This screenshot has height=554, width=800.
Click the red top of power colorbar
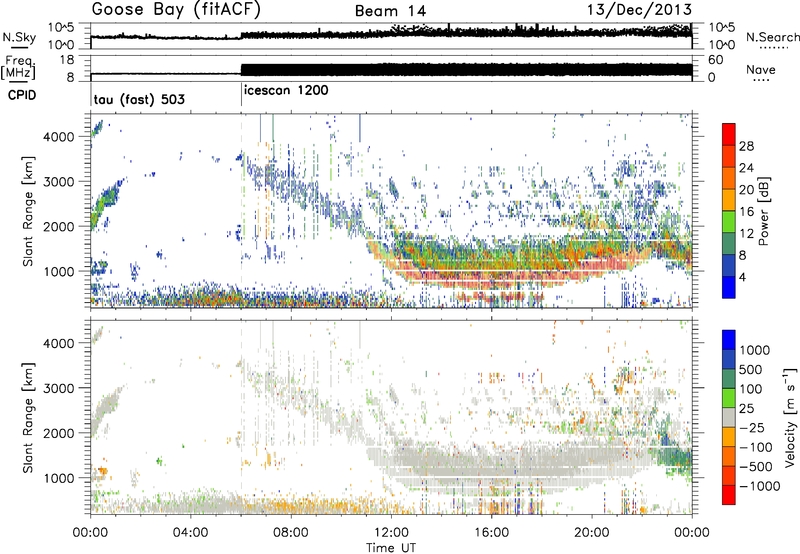tap(729, 135)
